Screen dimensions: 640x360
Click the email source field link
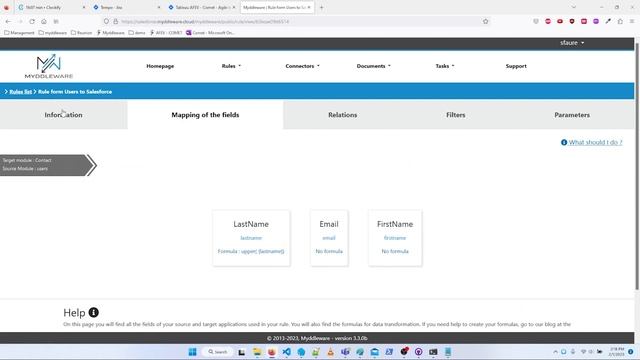pyautogui.click(x=329, y=238)
